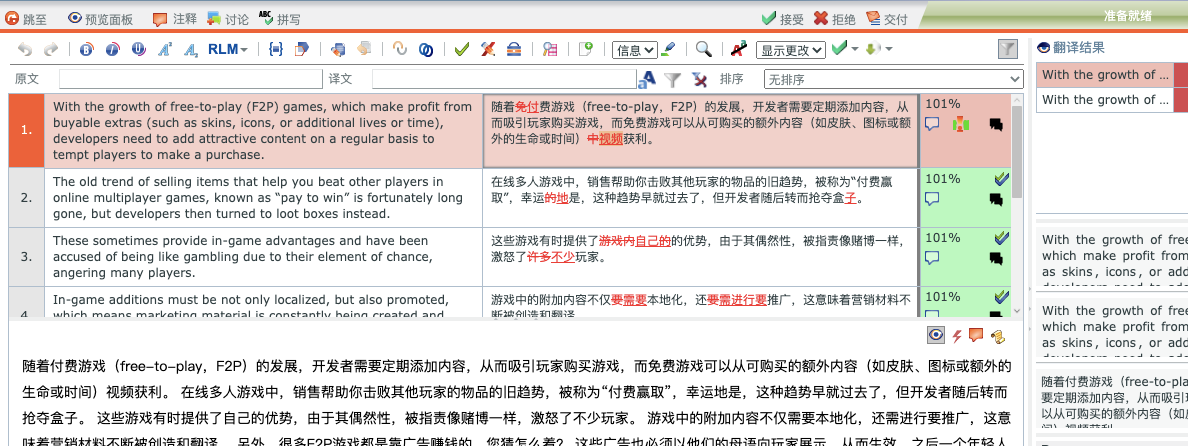This screenshot has height=446, width=1188.
Task: Click the grey funnel apply filter icon
Action: (672, 79)
